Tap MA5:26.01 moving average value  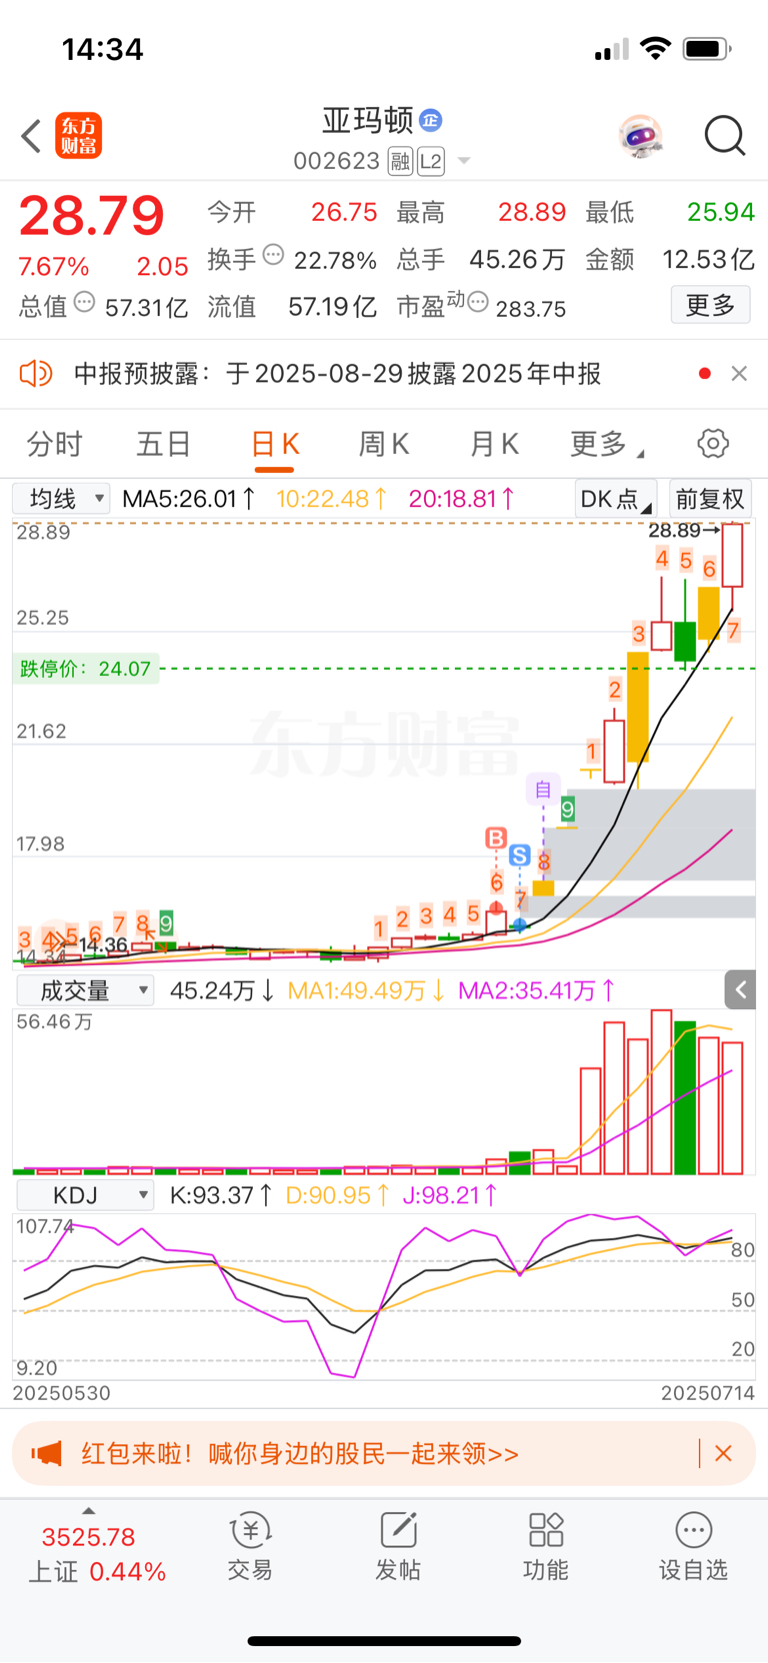pos(188,498)
